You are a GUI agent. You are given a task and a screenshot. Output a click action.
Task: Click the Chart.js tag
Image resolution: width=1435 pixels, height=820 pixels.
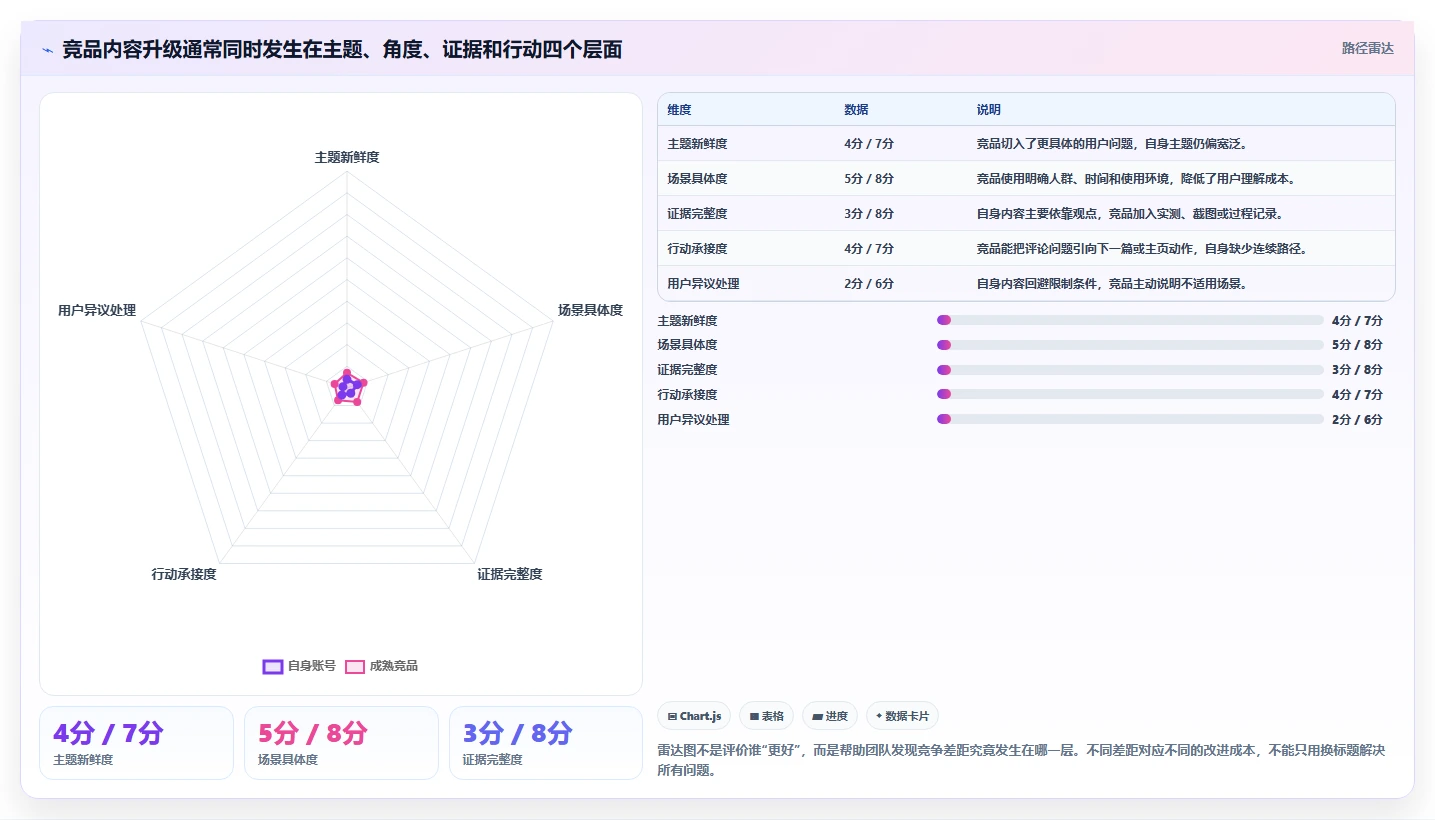[x=694, y=716]
